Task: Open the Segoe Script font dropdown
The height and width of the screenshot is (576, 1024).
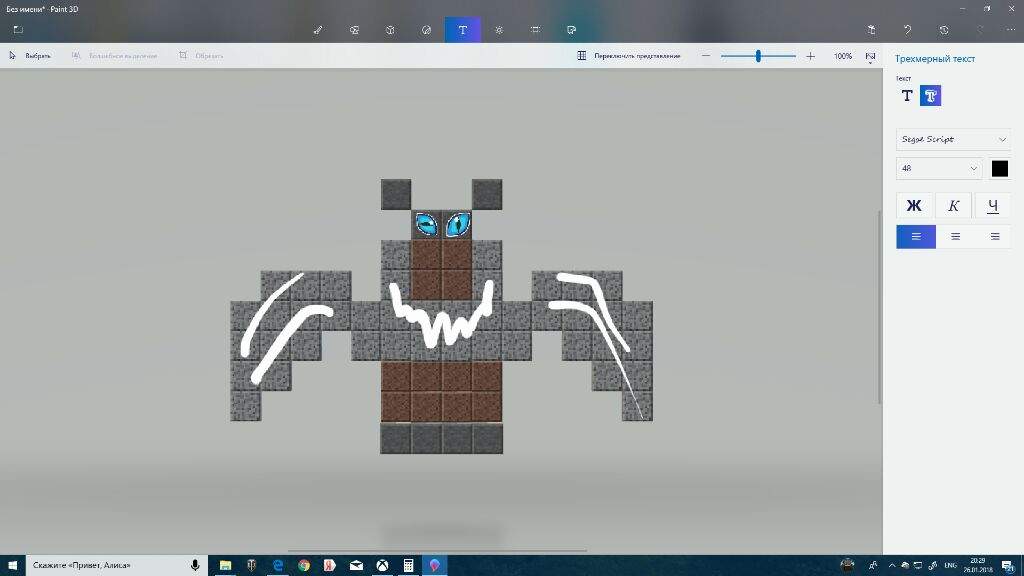Action: coord(953,139)
